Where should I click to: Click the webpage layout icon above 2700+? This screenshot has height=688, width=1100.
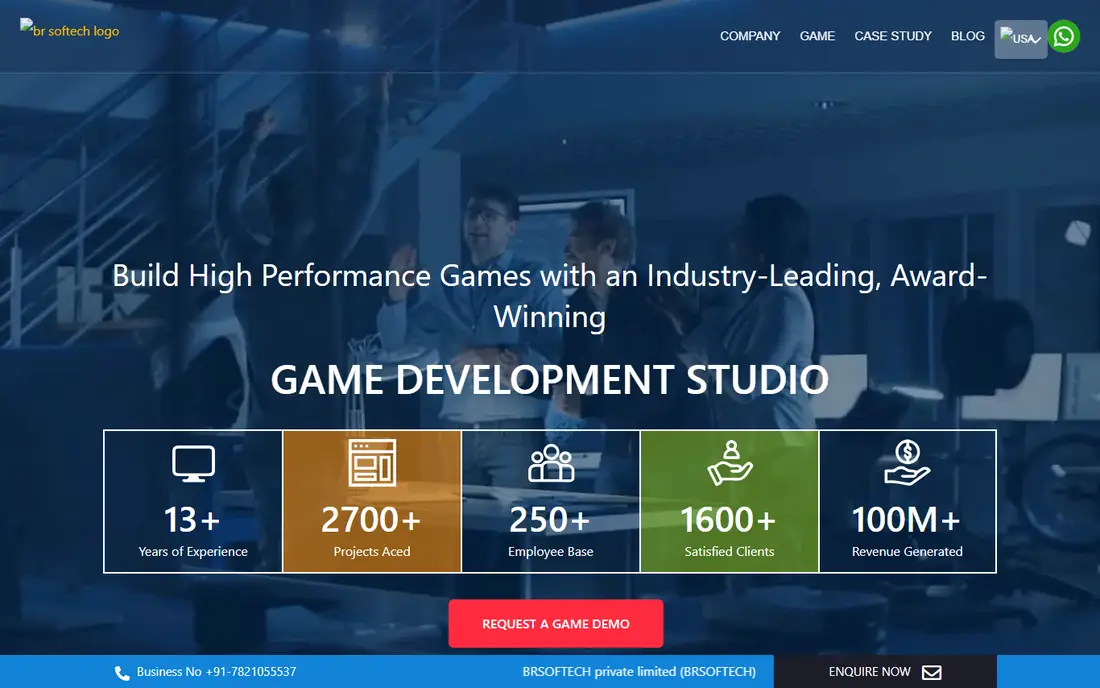click(x=372, y=463)
